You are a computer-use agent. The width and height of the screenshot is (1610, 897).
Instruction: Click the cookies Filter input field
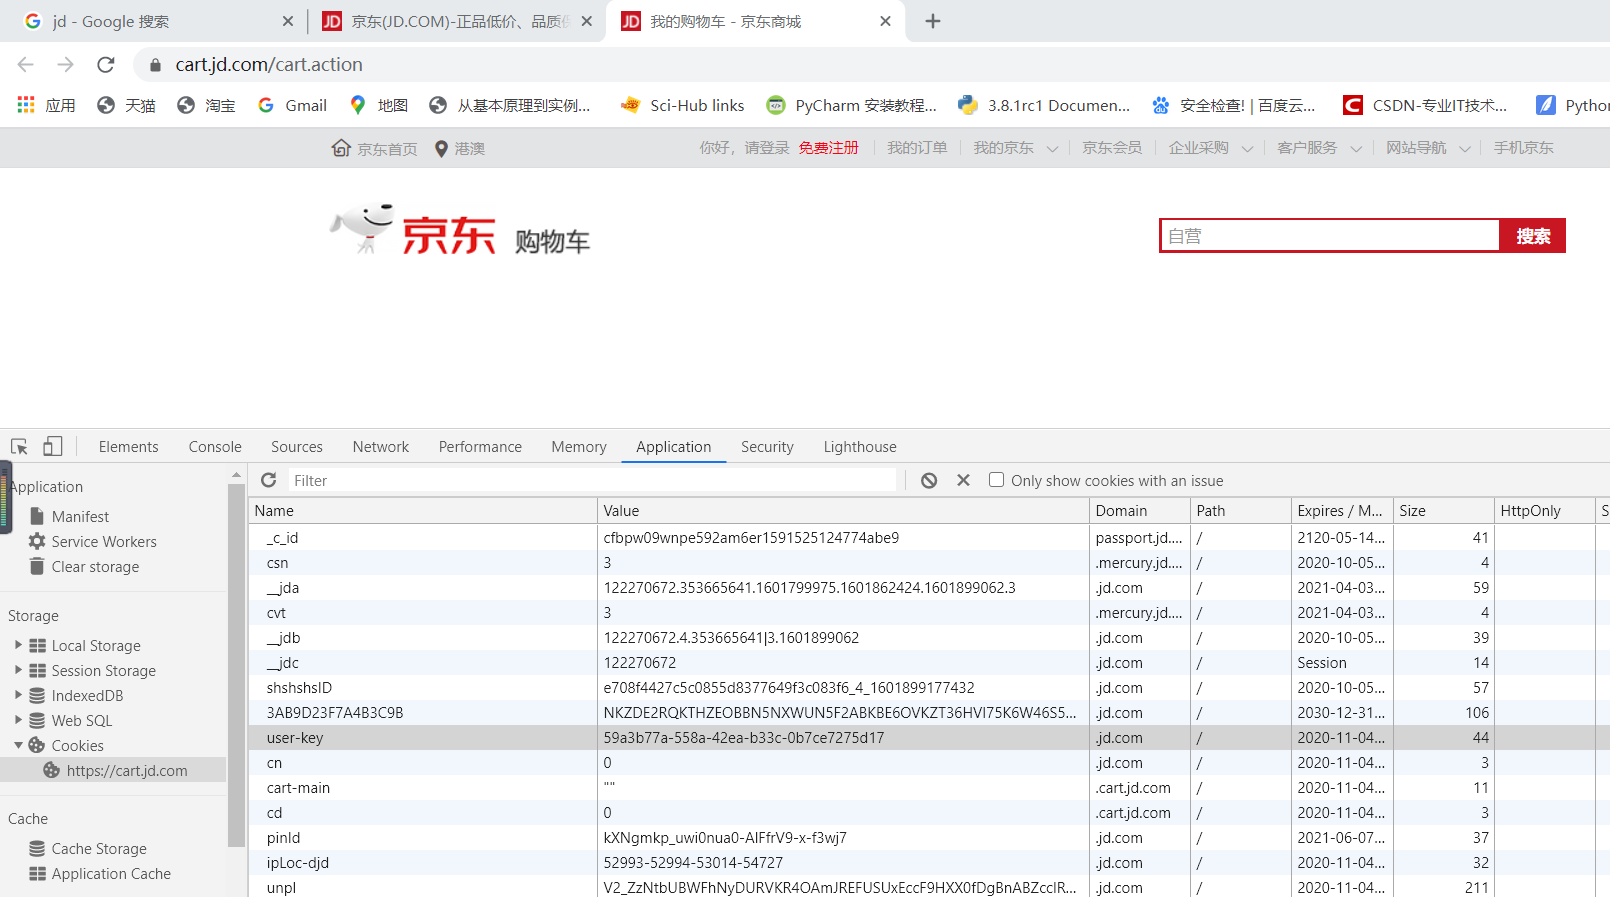coord(593,480)
